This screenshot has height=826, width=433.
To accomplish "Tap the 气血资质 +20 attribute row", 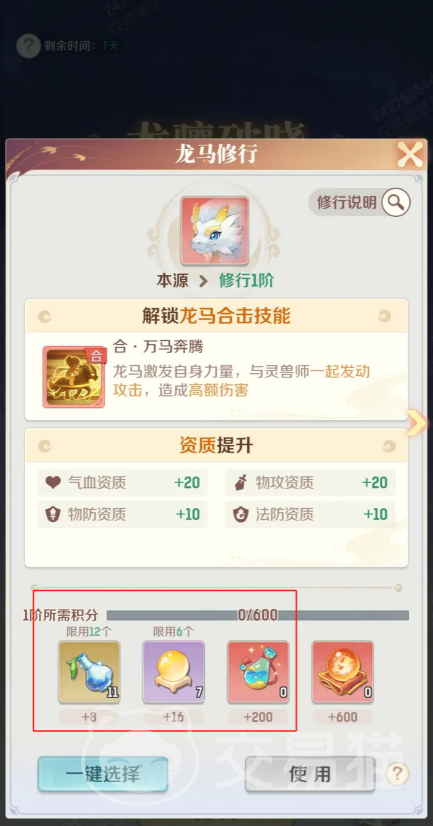I will coord(122,483).
